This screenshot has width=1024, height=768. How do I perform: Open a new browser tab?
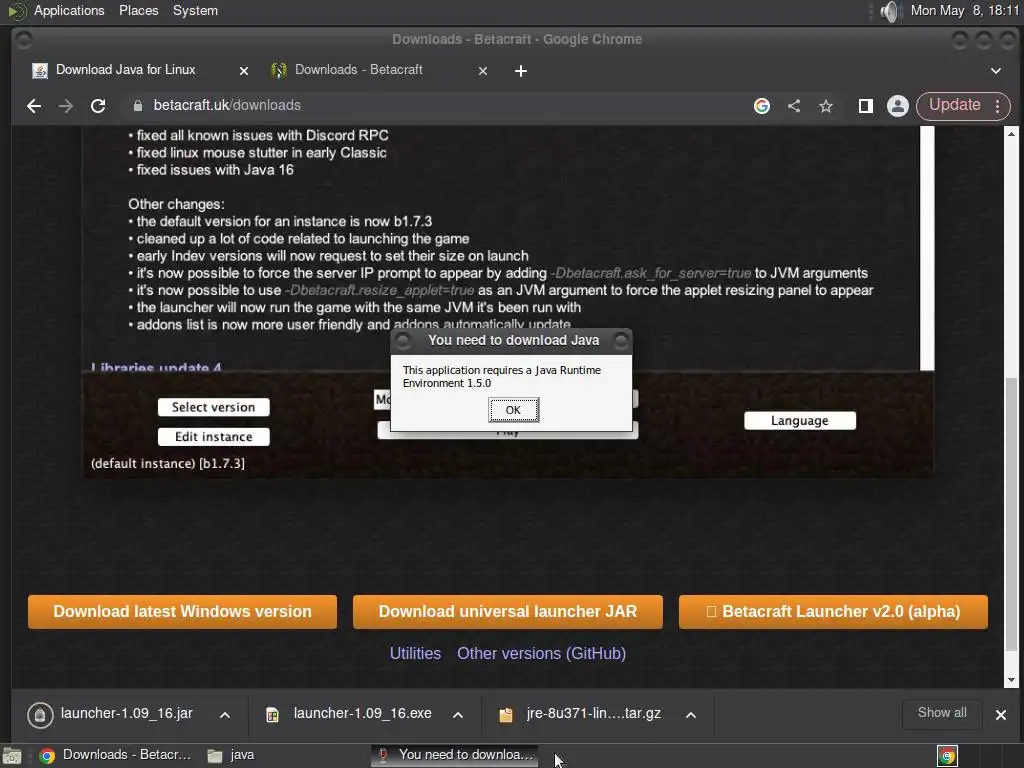point(520,71)
